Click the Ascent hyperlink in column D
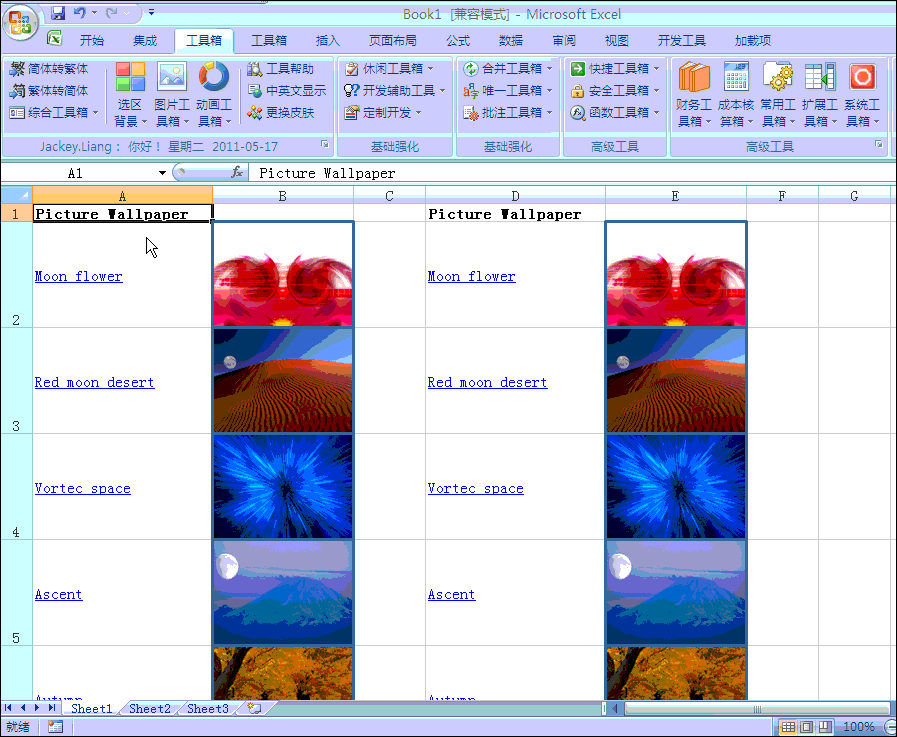The image size is (897, 737). point(451,595)
